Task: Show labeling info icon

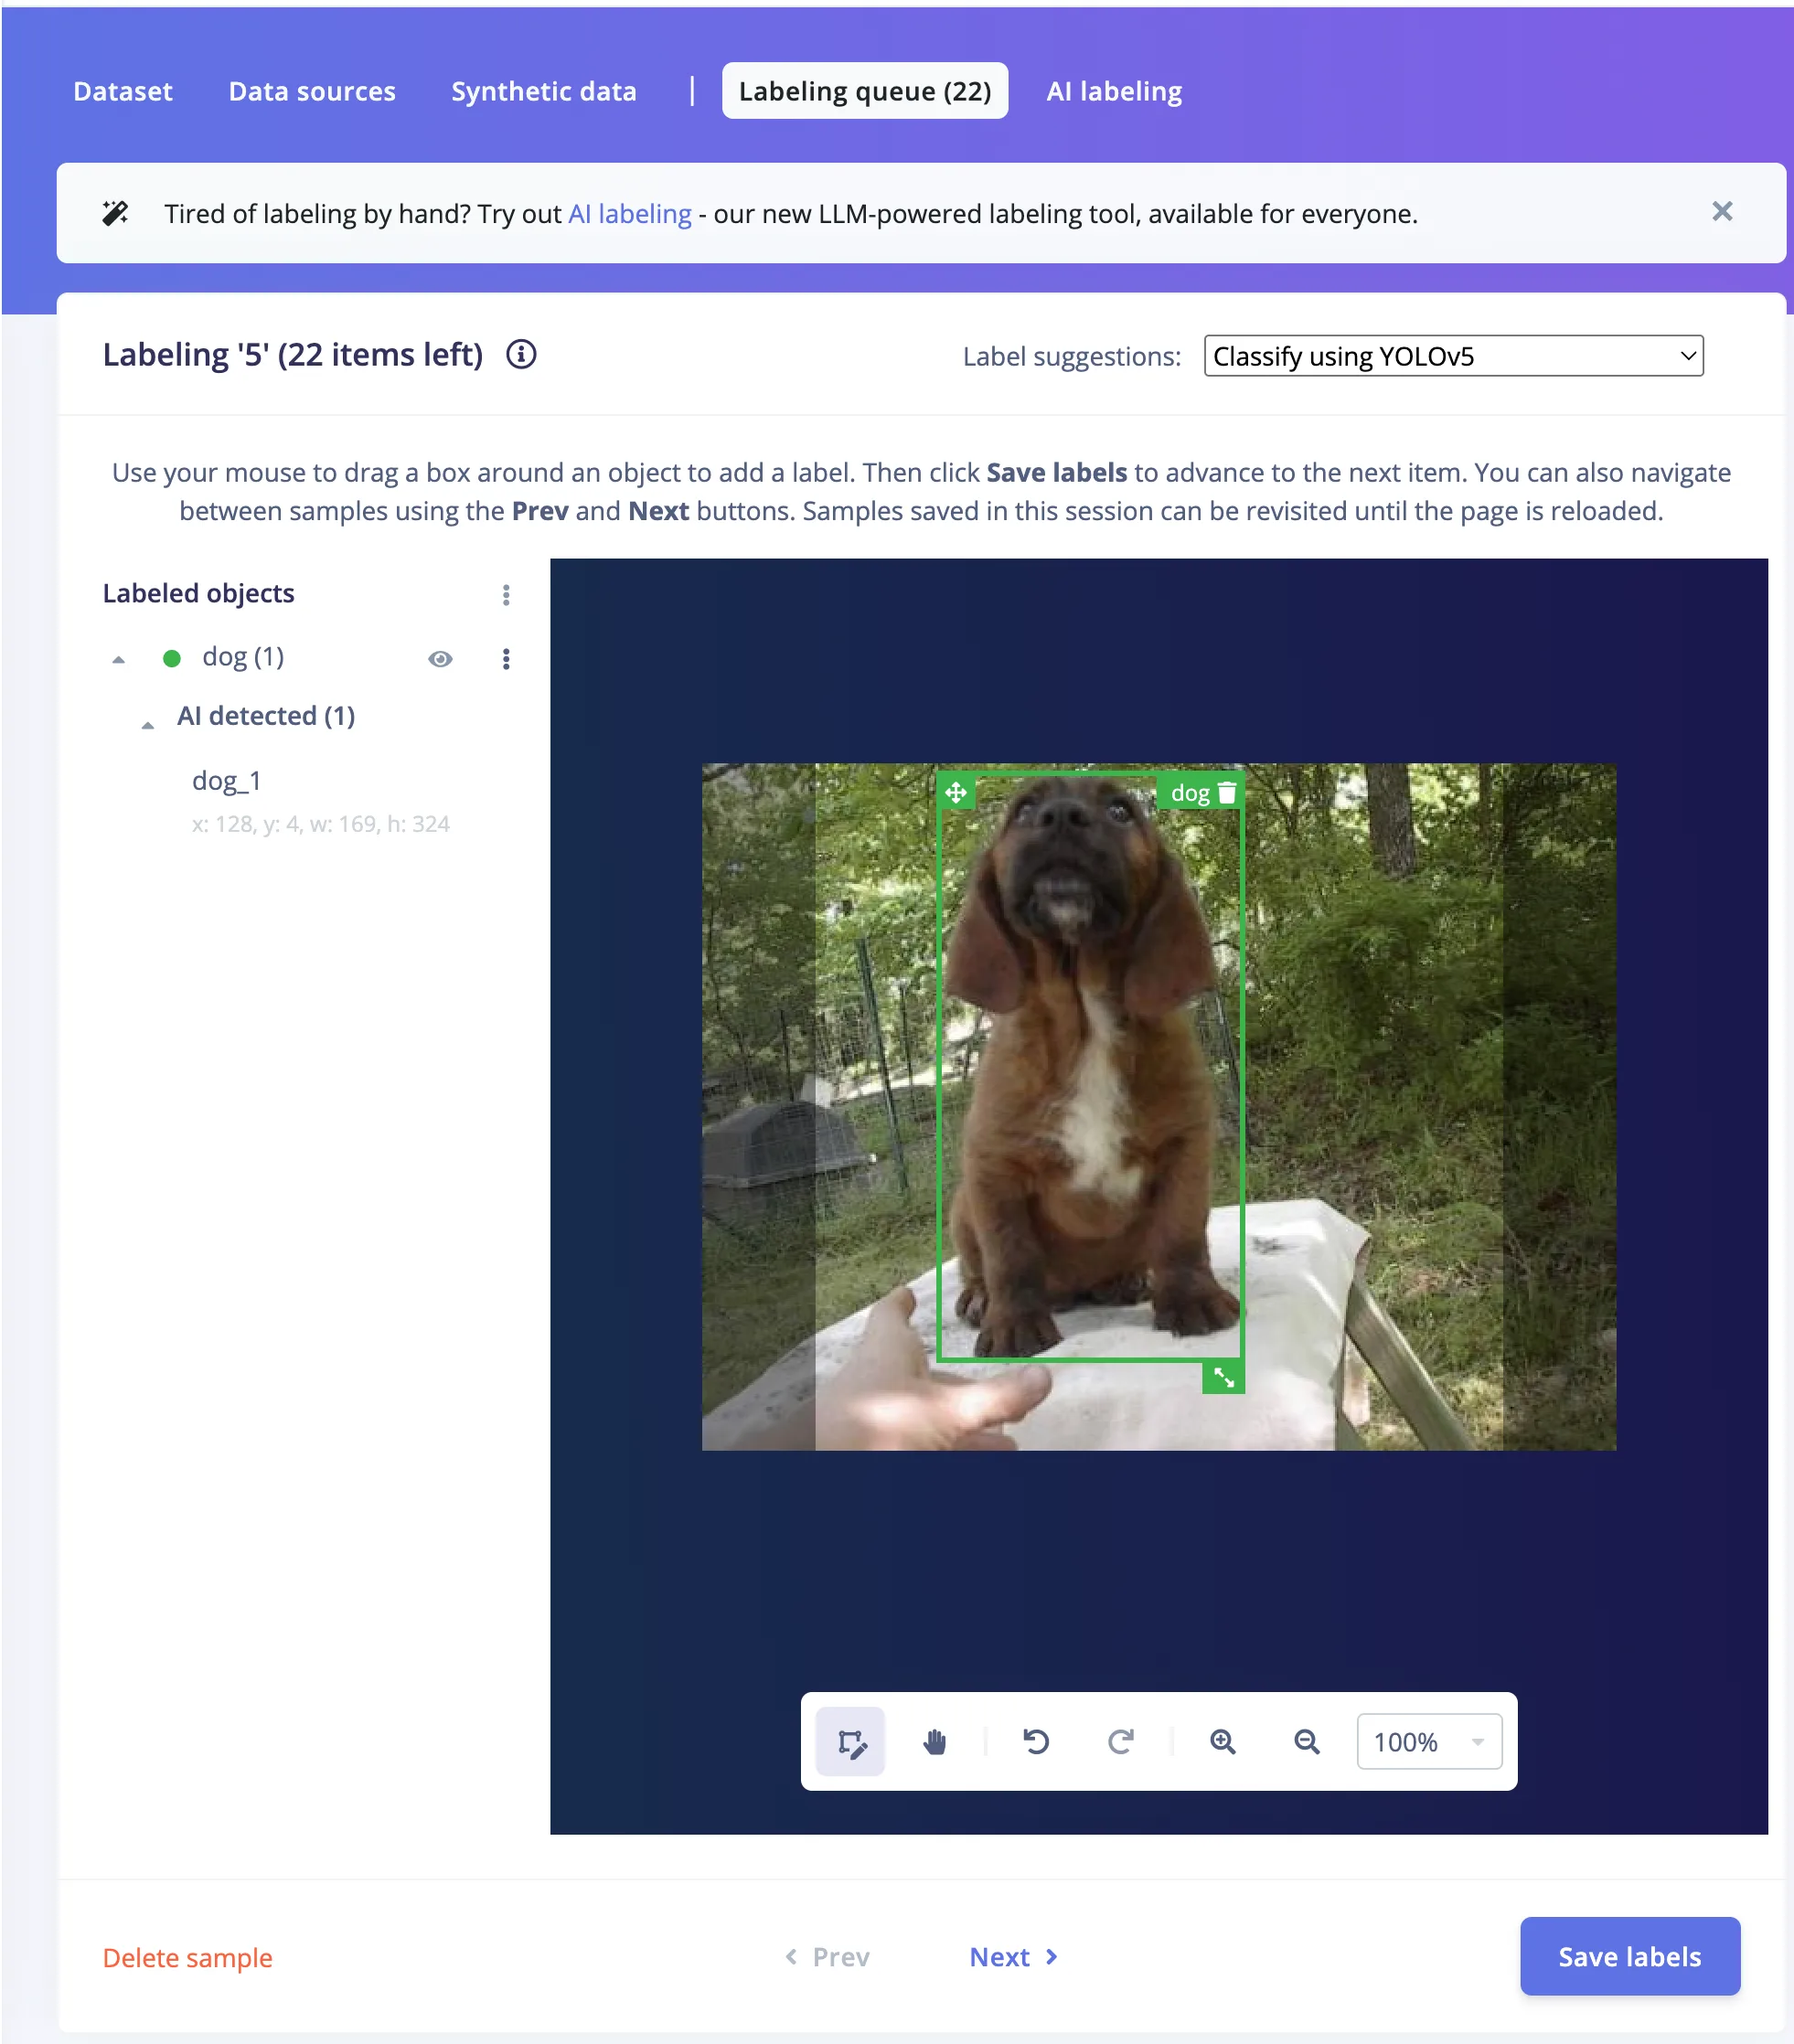Action: [521, 354]
